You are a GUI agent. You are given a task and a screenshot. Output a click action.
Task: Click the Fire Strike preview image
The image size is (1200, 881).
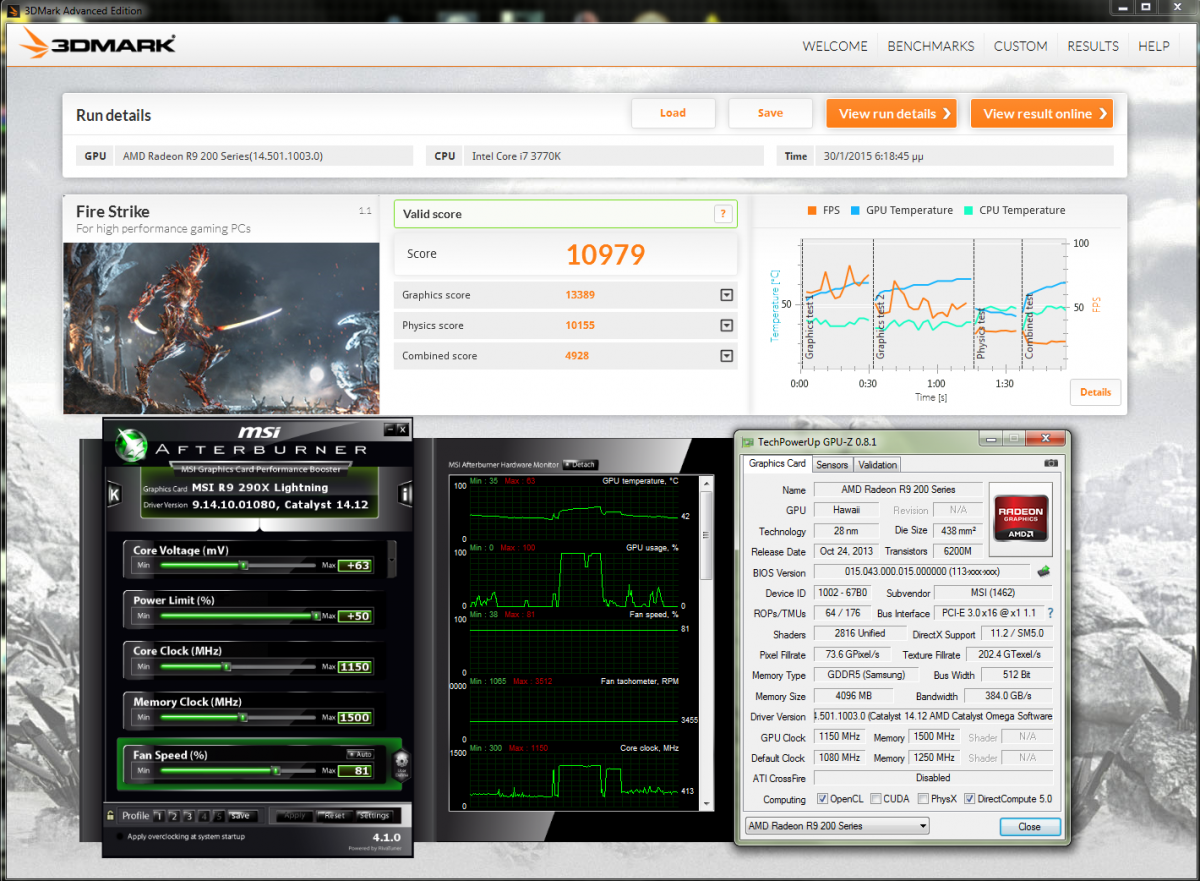click(221, 328)
